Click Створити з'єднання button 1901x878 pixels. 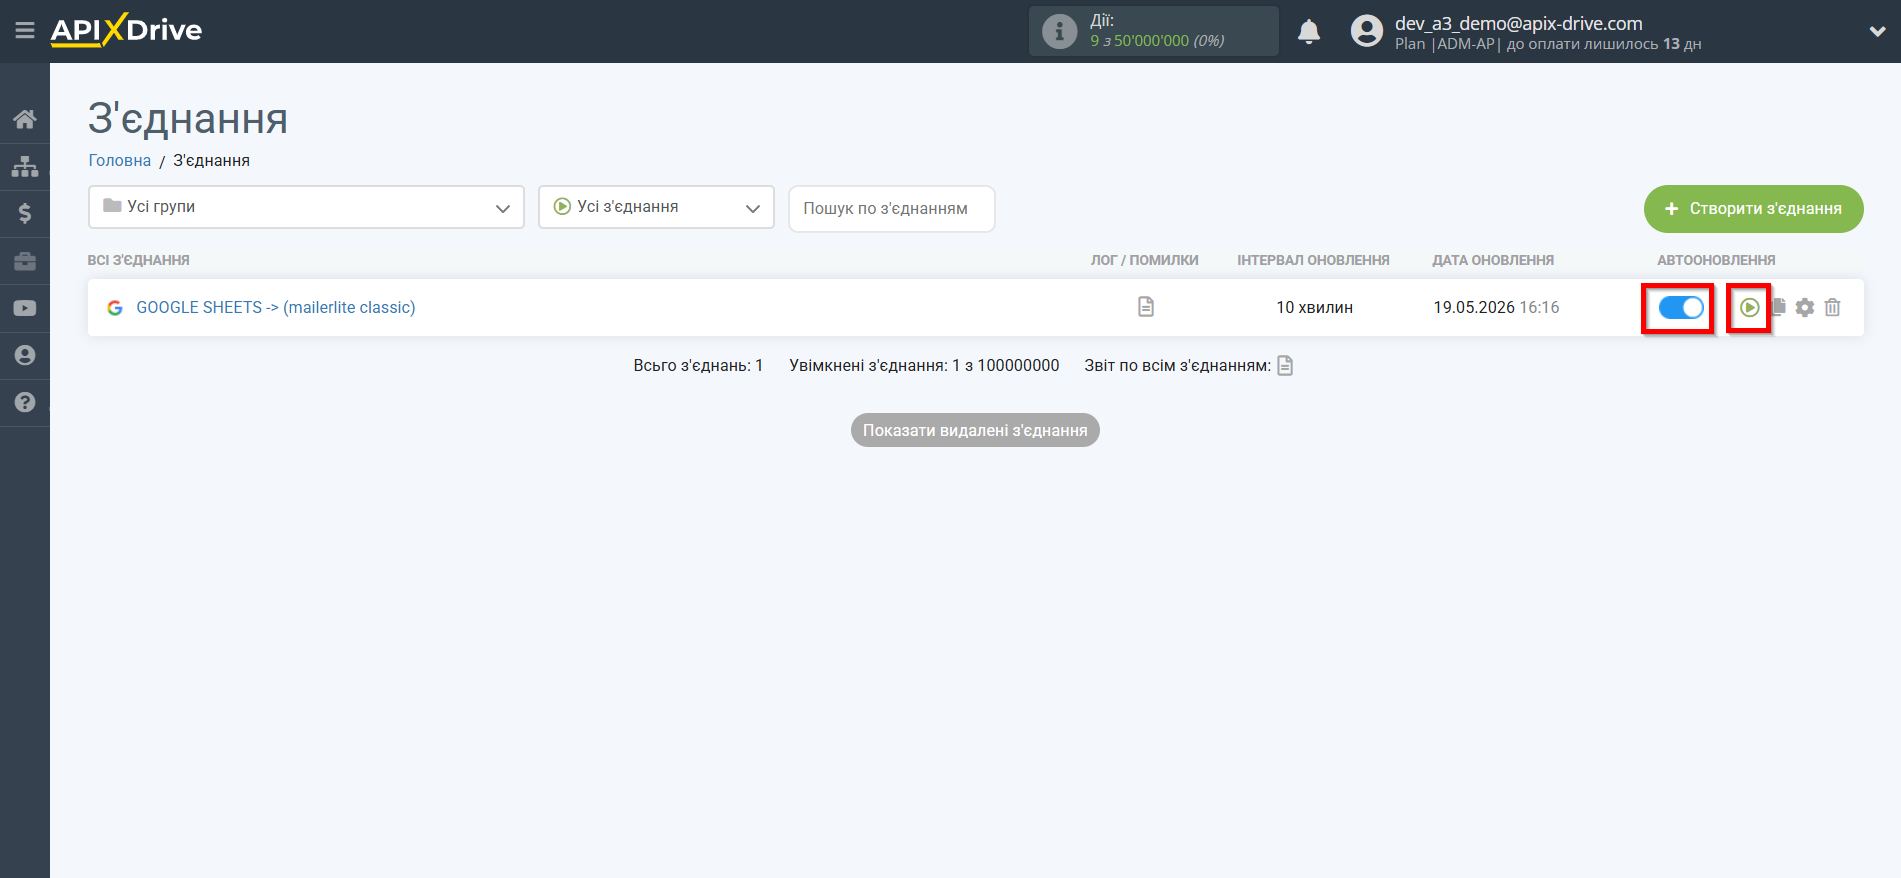[x=1753, y=209]
